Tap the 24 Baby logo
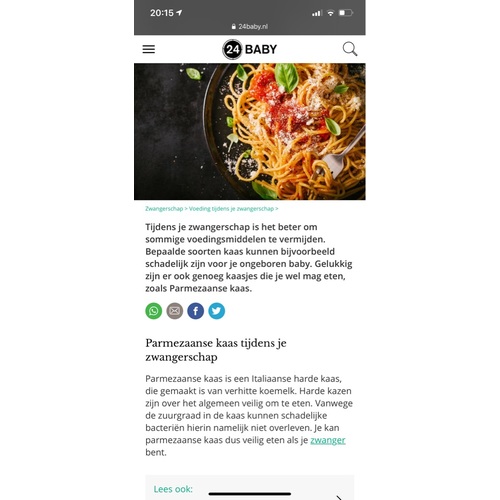500x500 pixels. tap(250, 49)
